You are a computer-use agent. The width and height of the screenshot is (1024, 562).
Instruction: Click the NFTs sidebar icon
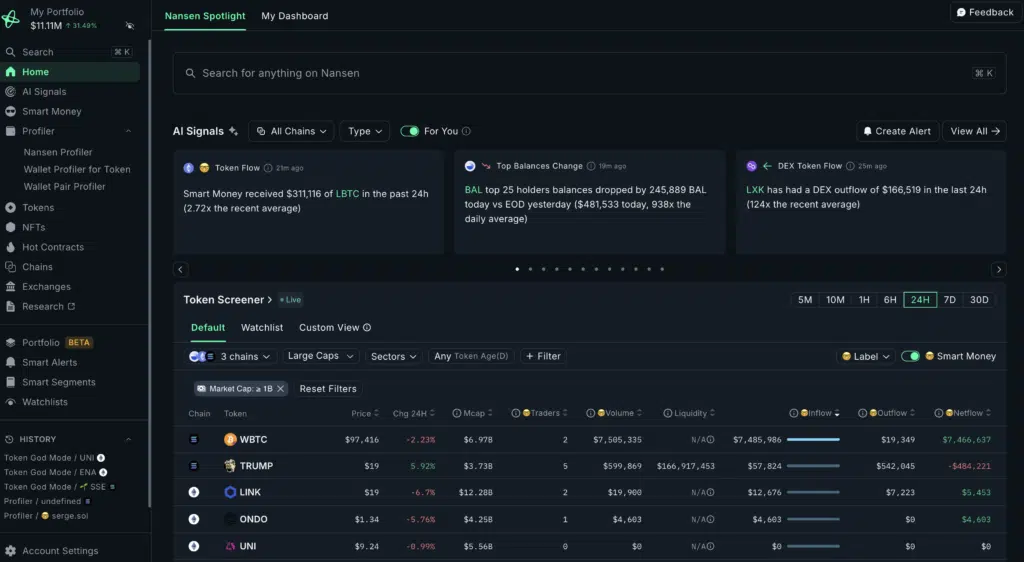point(10,227)
